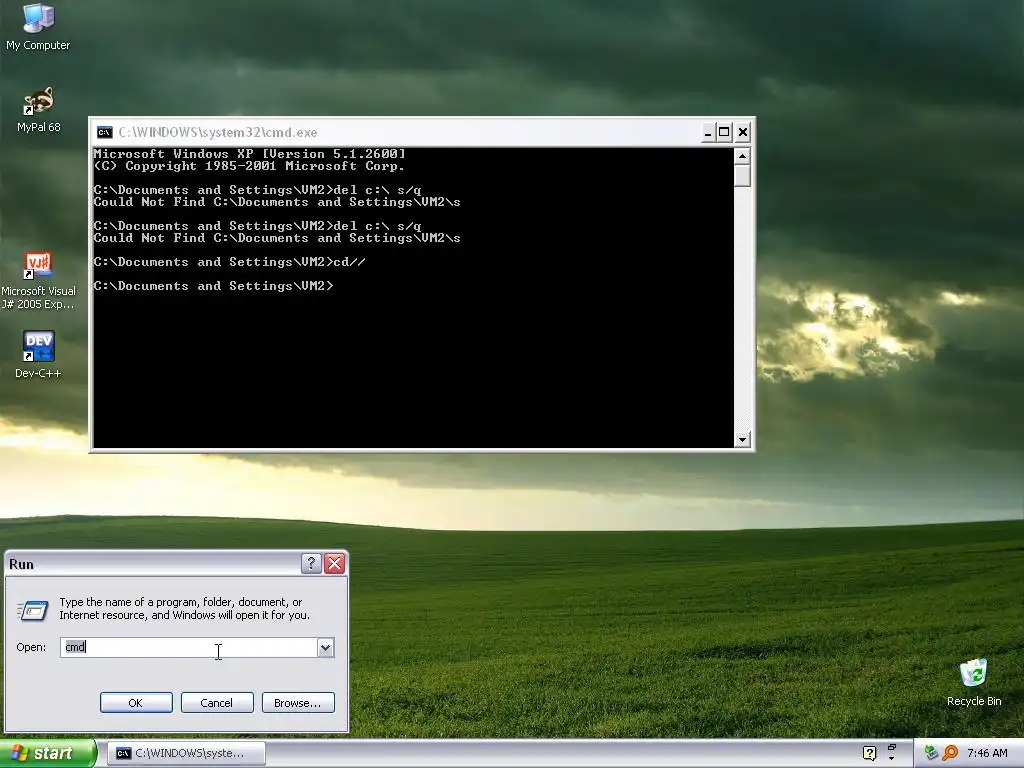Click the orange magnifier tray icon
The height and width of the screenshot is (768, 1024).
(x=950, y=753)
